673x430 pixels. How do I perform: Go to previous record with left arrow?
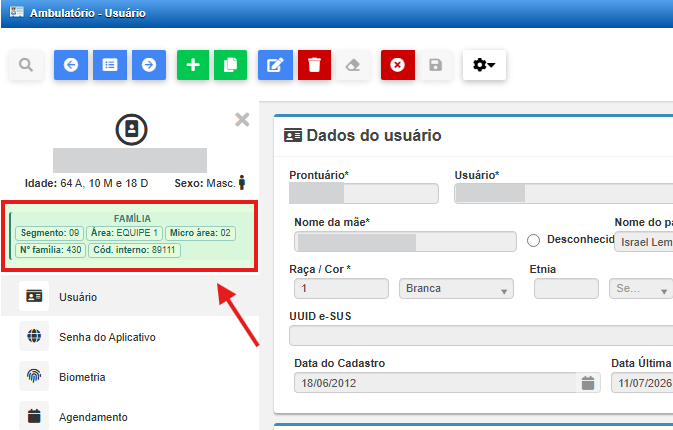[71, 65]
